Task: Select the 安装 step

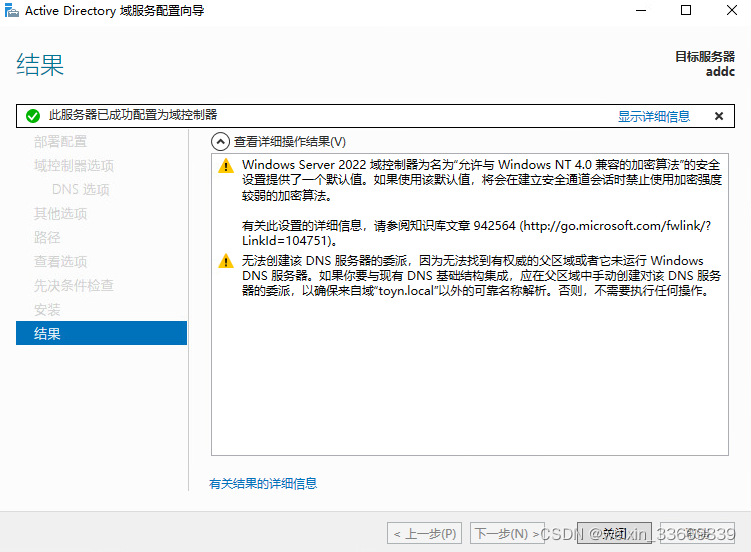Action: point(47,310)
